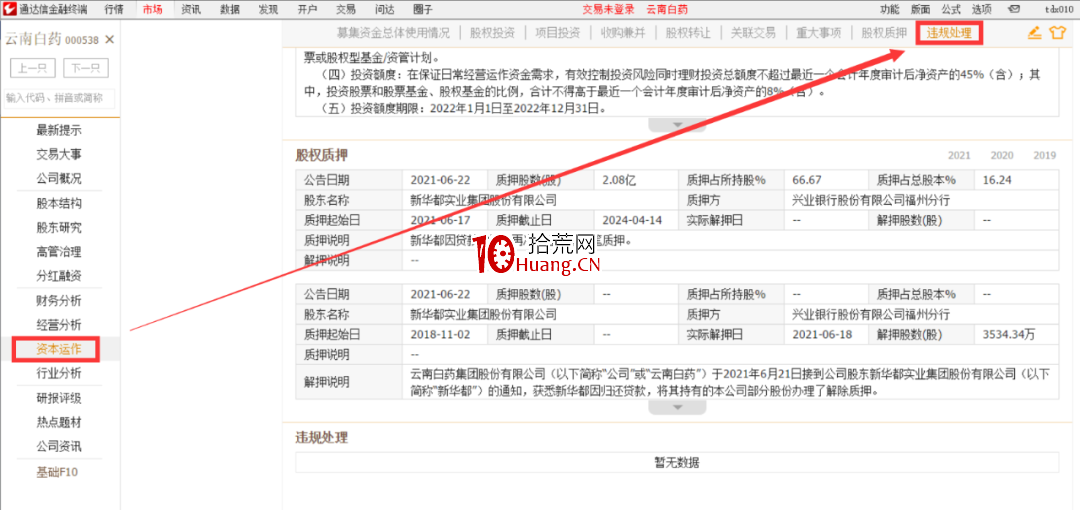Select 资本运作 in the sidebar
The width and height of the screenshot is (1080, 510).
point(59,349)
